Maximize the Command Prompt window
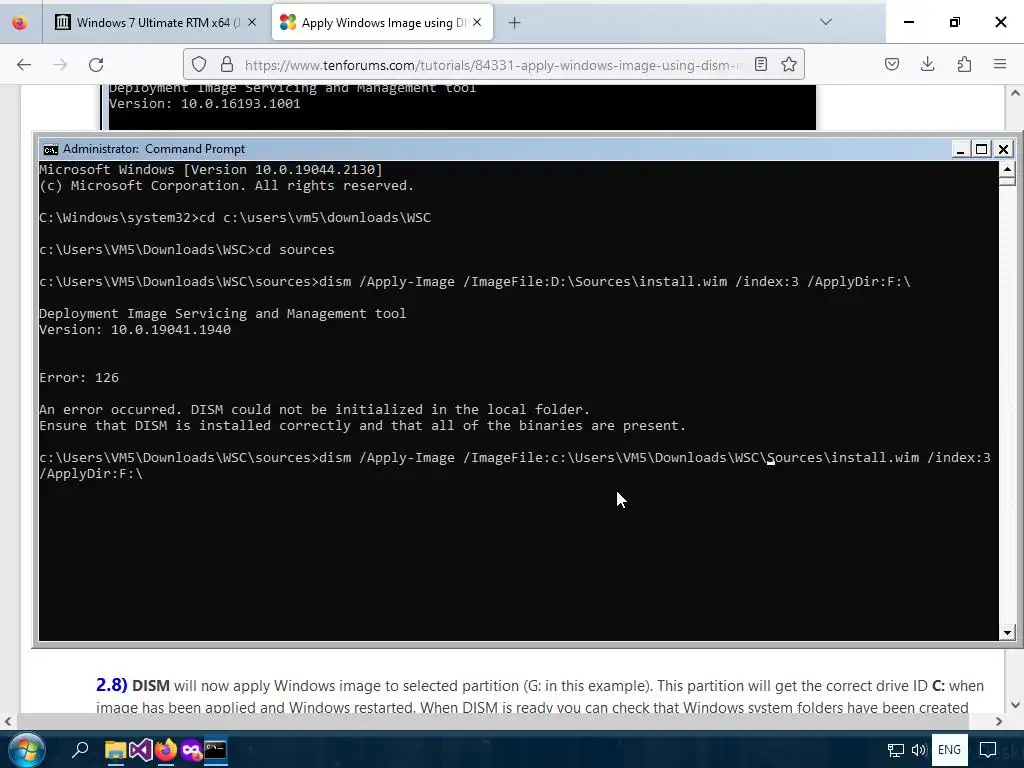Viewport: 1024px width, 768px height. (x=982, y=149)
